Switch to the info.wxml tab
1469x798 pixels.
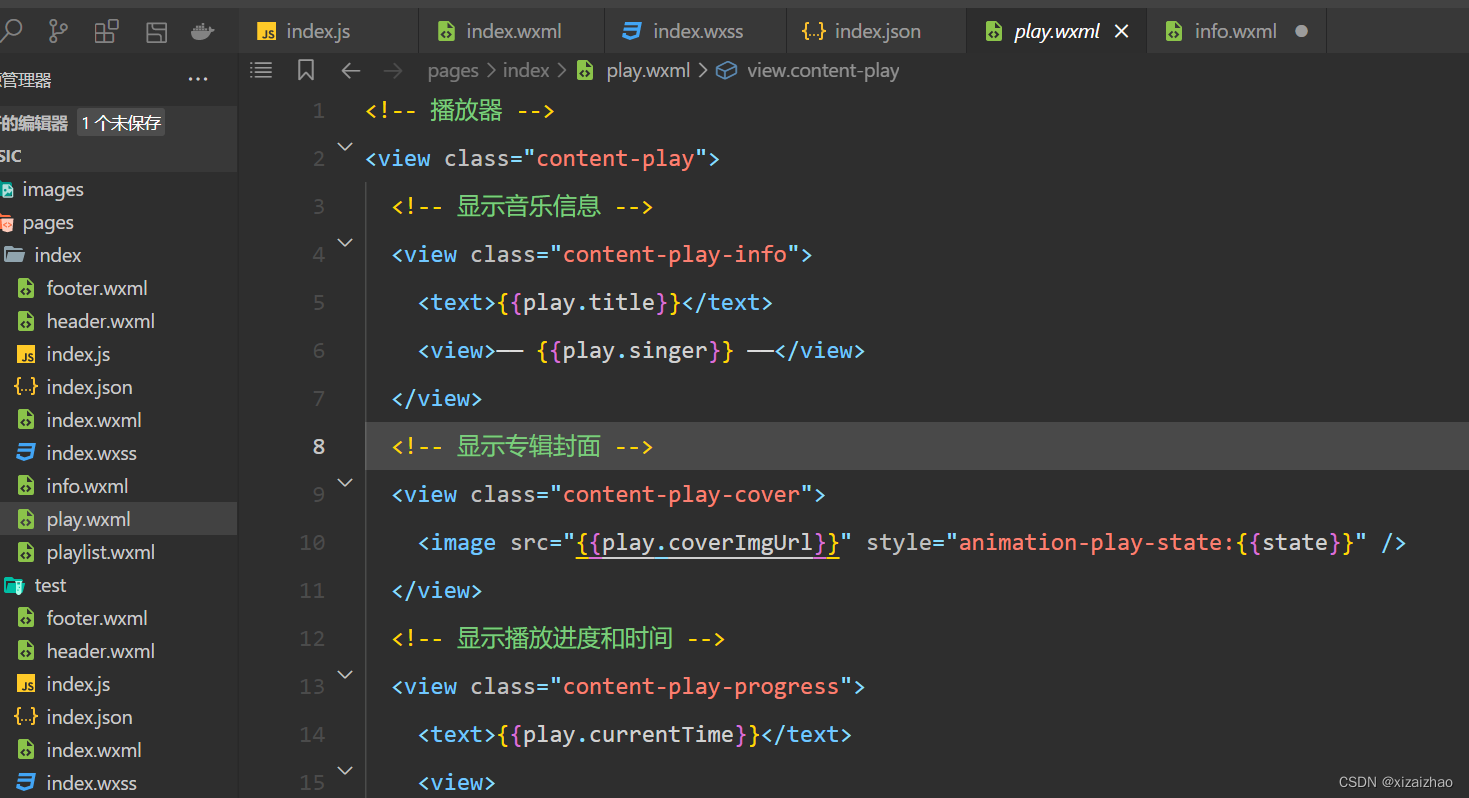coord(1235,31)
